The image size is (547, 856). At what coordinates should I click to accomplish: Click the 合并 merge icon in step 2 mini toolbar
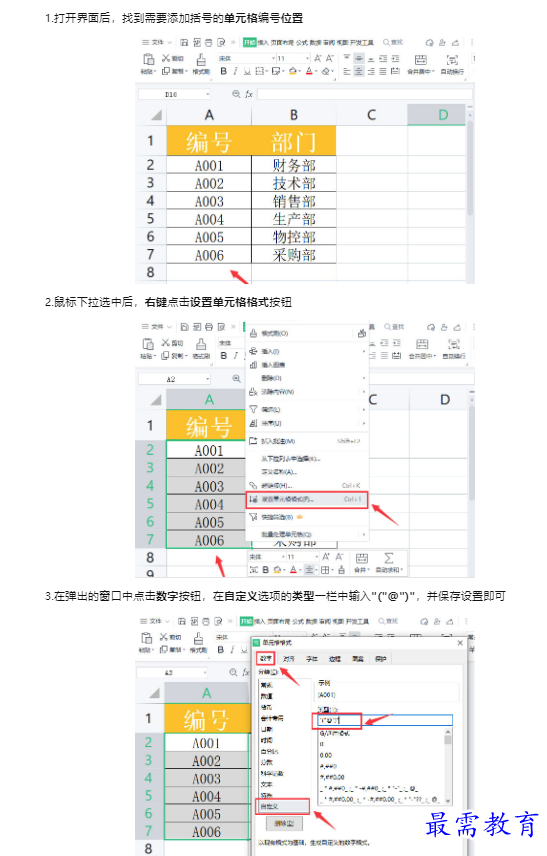point(361,558)
